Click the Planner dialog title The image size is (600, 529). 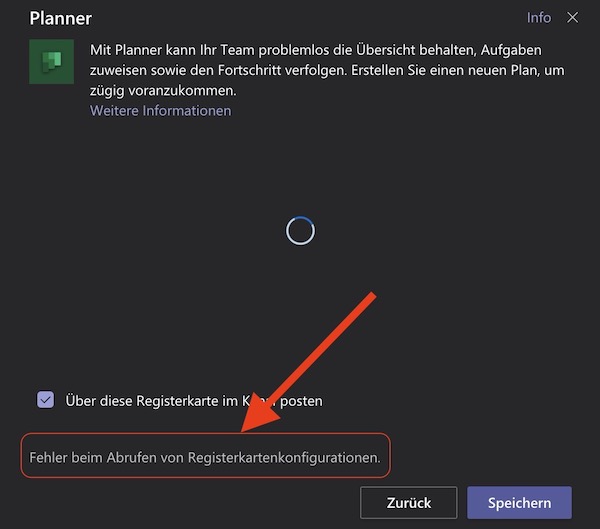click(60, 18)
